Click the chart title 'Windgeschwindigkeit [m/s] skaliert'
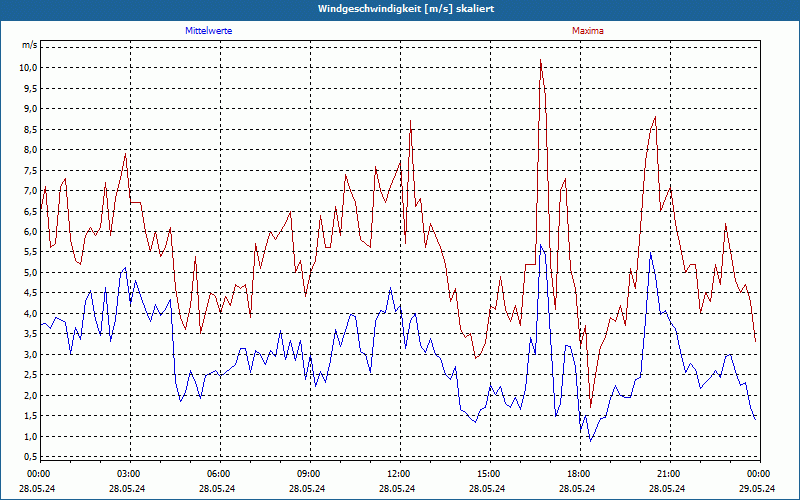 tap(406, 9)
